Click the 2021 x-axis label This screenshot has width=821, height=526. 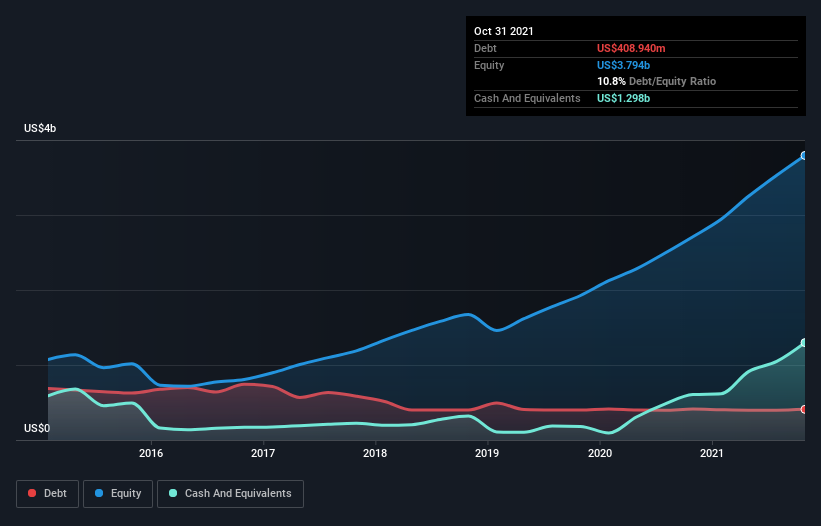[x=712, y=453]
